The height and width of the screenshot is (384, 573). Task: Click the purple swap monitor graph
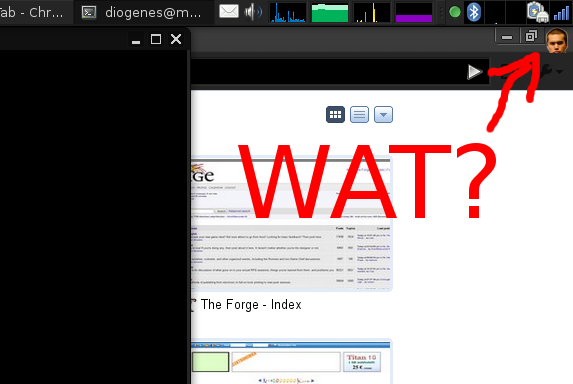(x=414, y=12)
